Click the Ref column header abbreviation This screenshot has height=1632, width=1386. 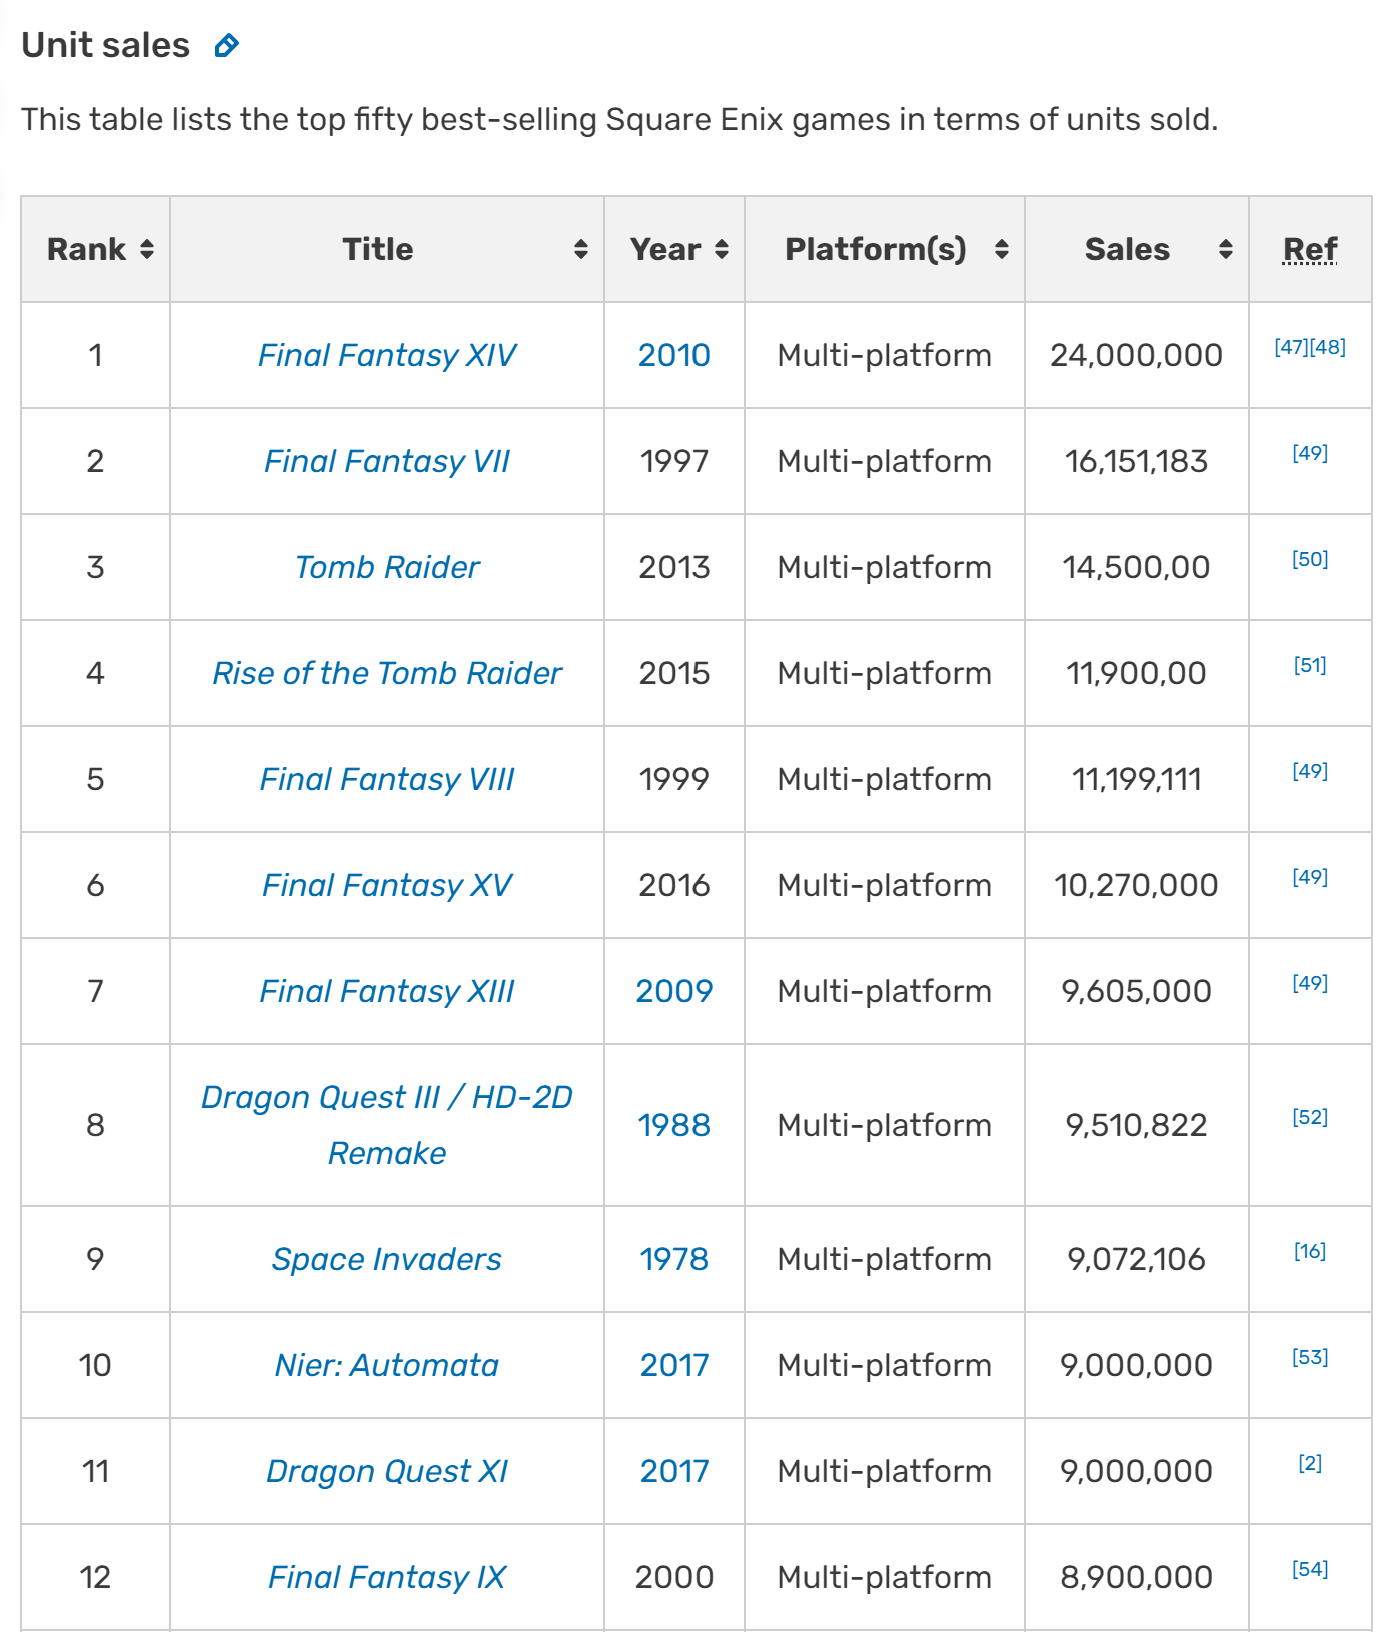click(x=1310, y=249)
